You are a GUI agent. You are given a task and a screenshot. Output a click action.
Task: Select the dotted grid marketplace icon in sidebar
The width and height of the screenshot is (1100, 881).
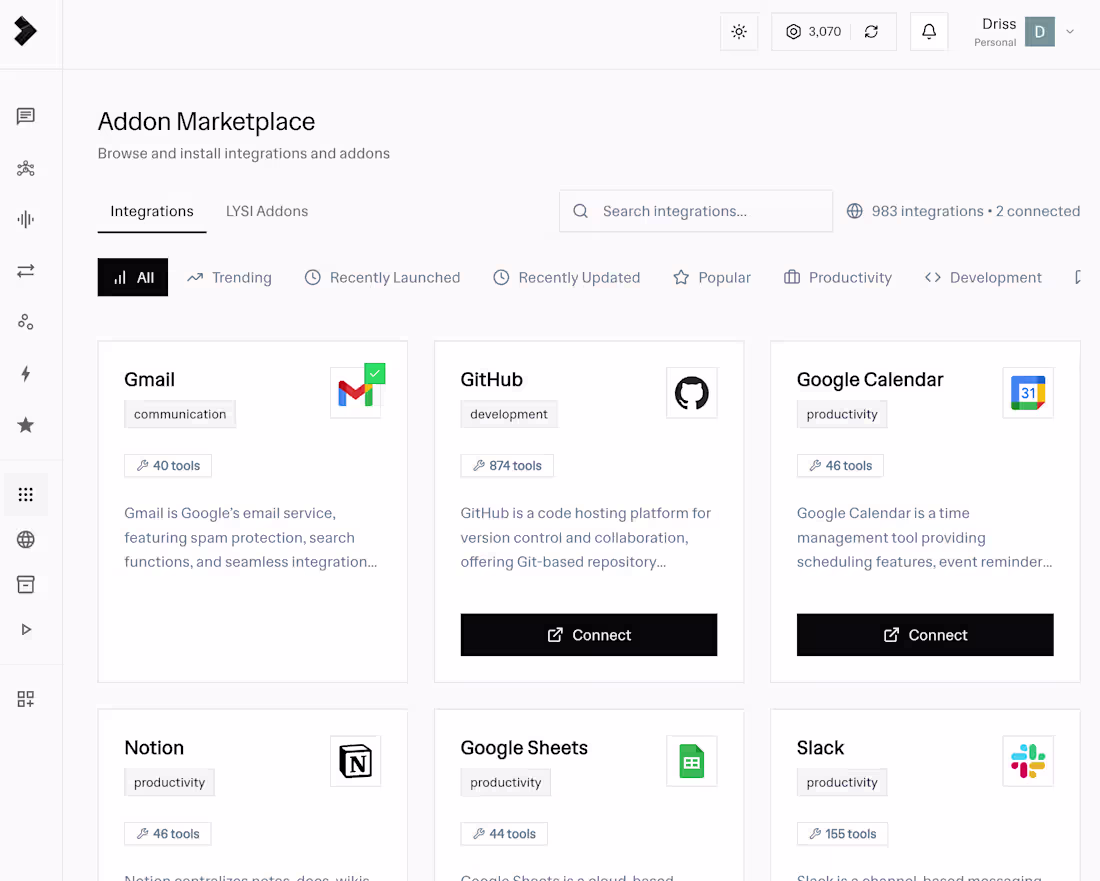(x=26, y=495)
